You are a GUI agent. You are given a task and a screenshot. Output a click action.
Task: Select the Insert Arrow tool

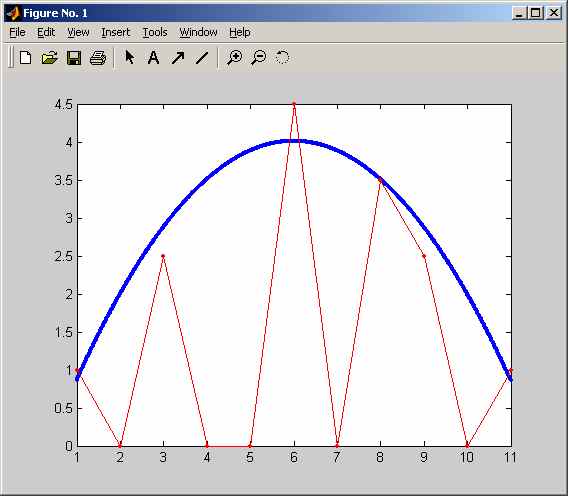(178, 58)
